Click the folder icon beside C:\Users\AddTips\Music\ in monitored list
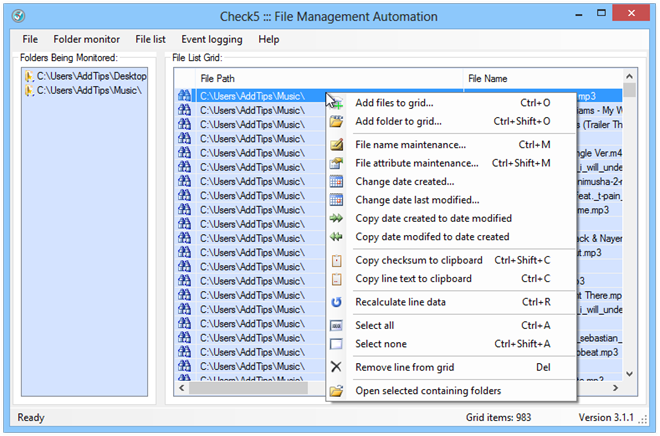 29,90
